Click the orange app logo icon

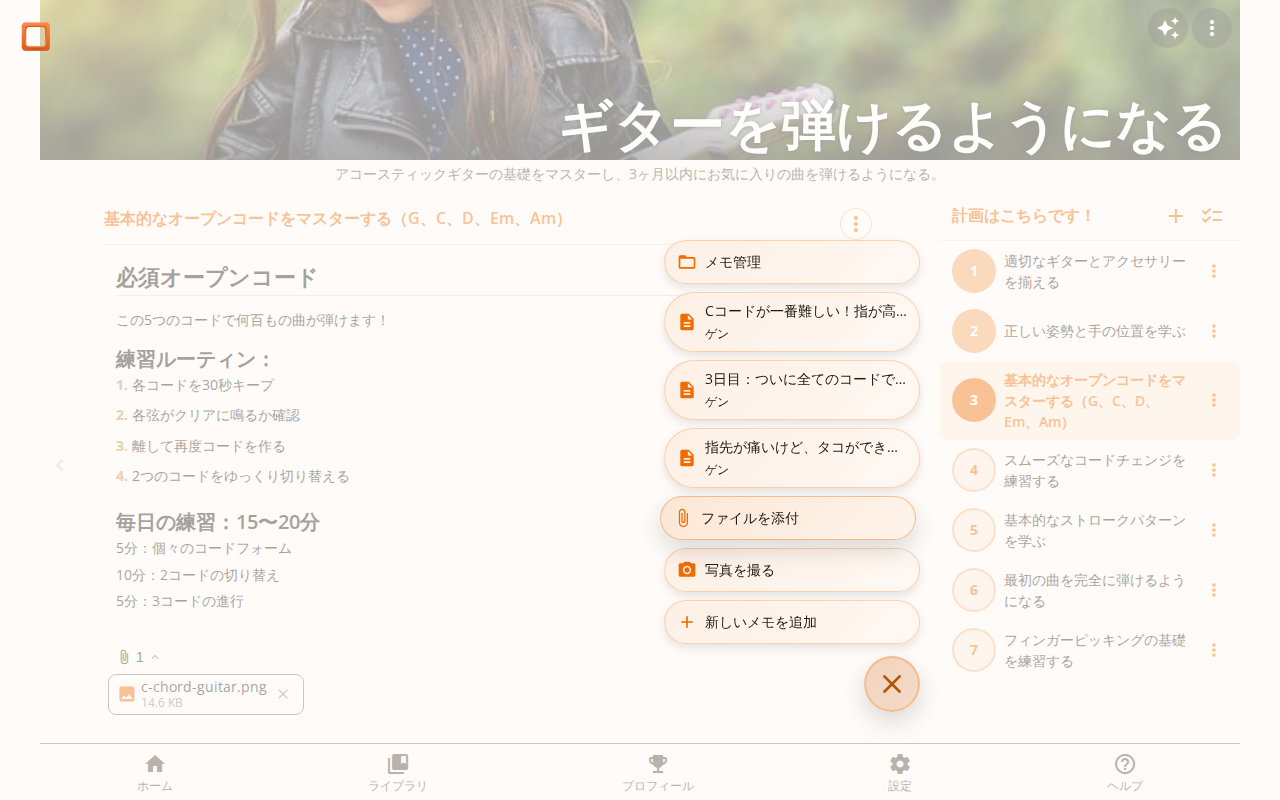pos(36,36)
